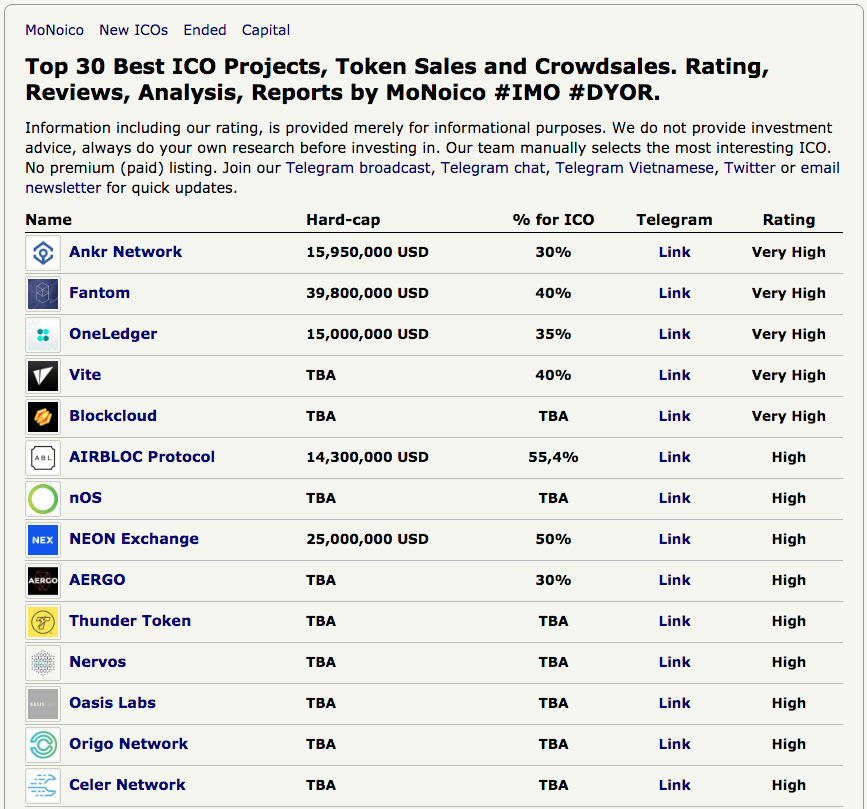Open the nOS project name link
Image resolution: width=867 pixels, height=809 pixels.
[86, 498]
